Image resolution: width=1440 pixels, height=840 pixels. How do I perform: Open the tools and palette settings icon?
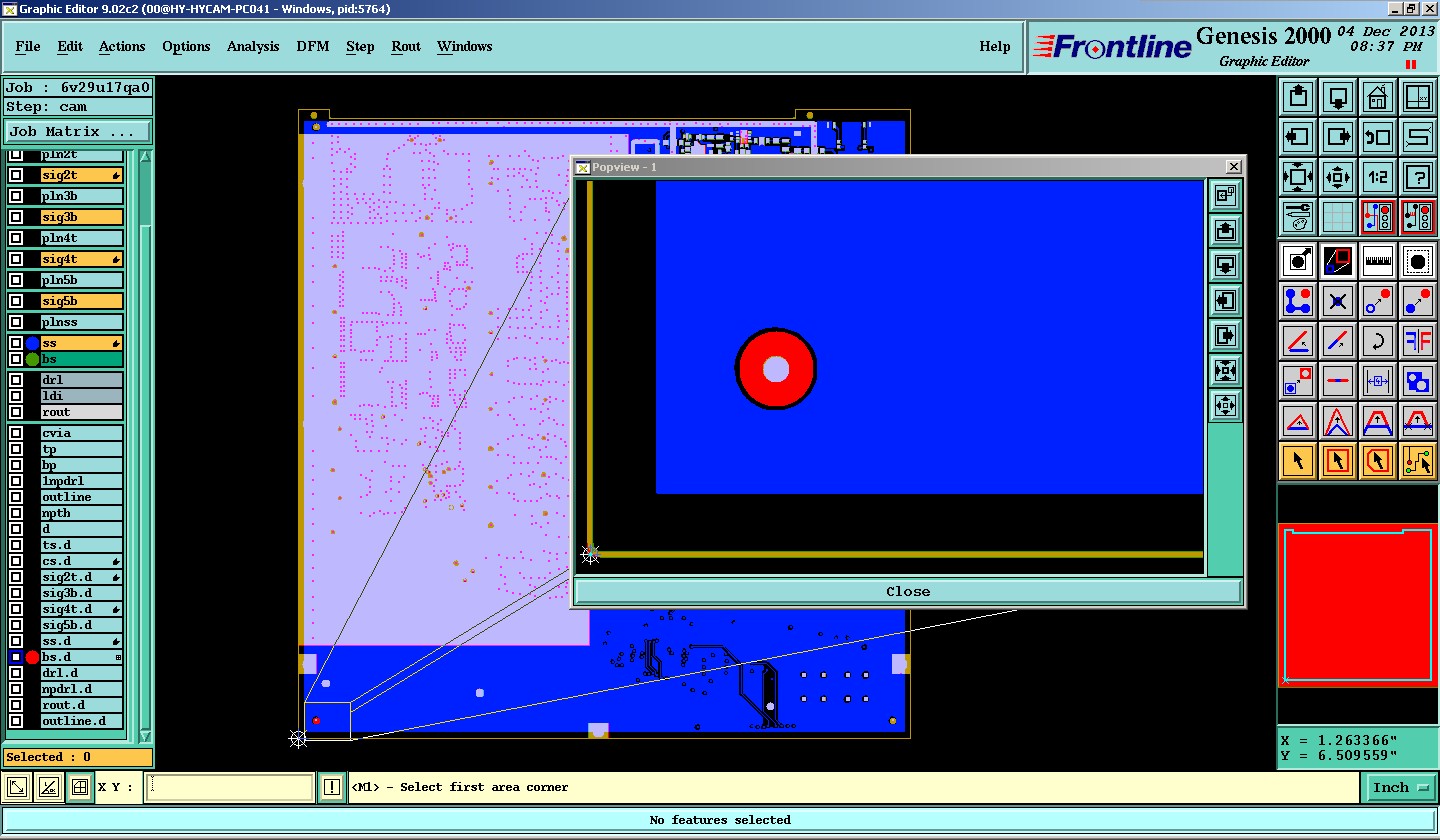tap(1298, 216)
